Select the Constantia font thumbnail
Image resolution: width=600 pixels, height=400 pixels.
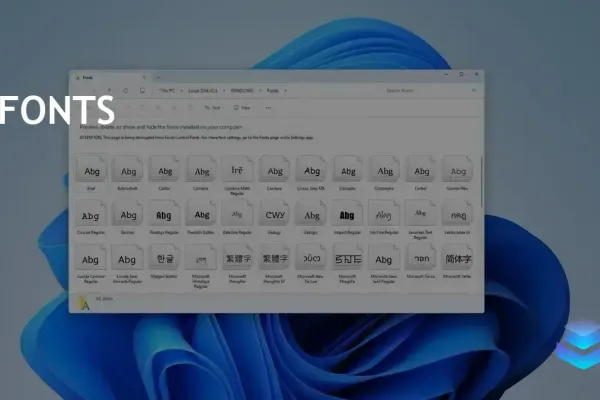point(384,169)
